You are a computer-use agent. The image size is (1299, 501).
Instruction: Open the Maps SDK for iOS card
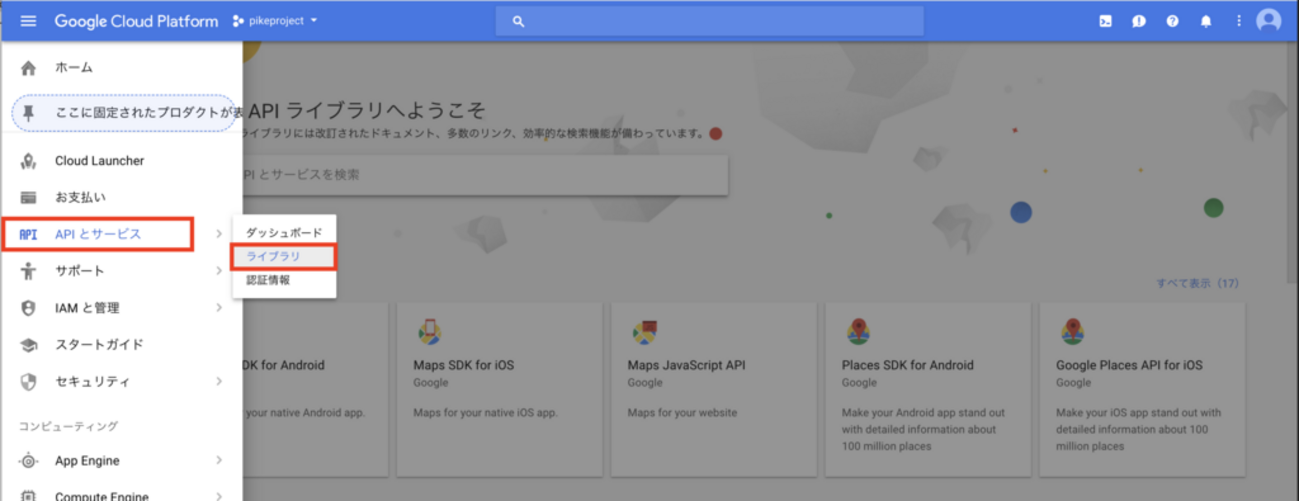tap(500, 388)
